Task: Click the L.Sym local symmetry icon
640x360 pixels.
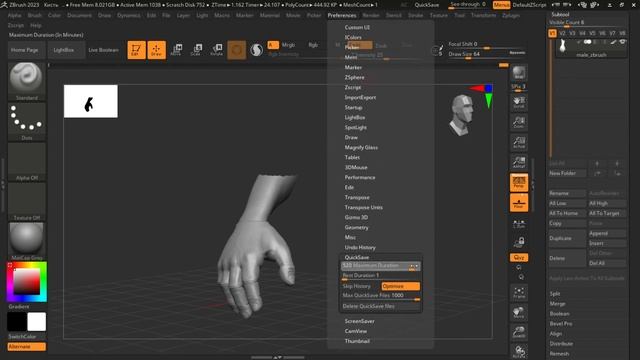Action: tap(519, 224)
